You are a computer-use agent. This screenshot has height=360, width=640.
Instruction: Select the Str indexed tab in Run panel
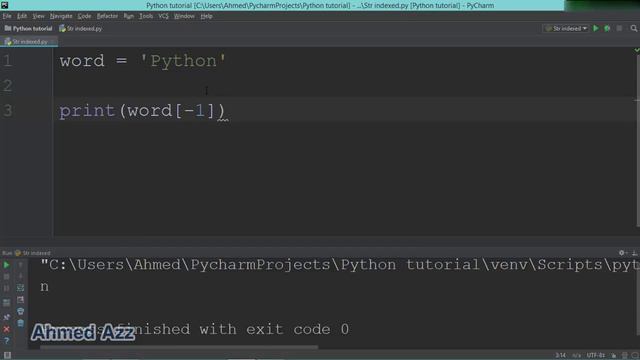[33, 253]
